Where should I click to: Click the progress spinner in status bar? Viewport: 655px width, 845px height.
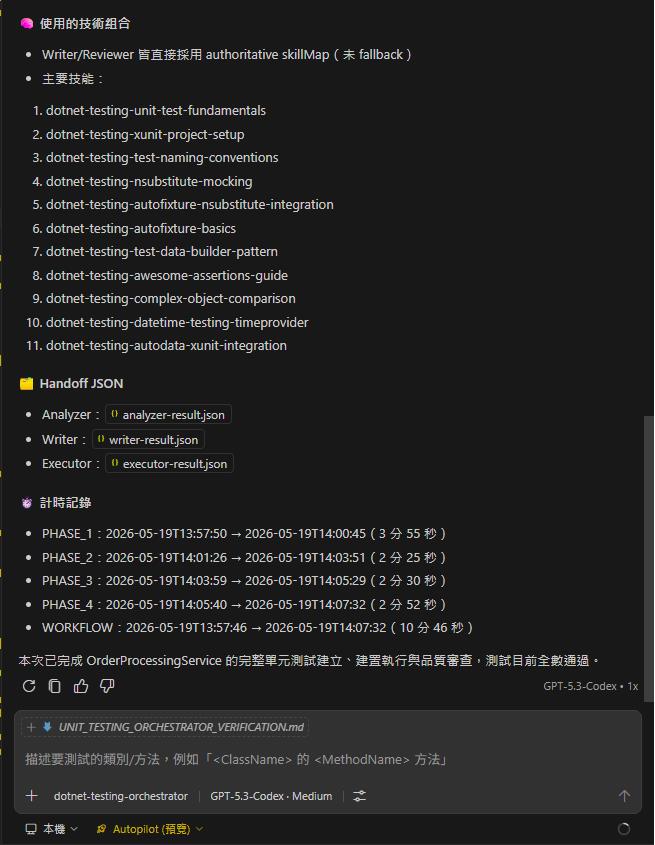click(x=624, y=828)
